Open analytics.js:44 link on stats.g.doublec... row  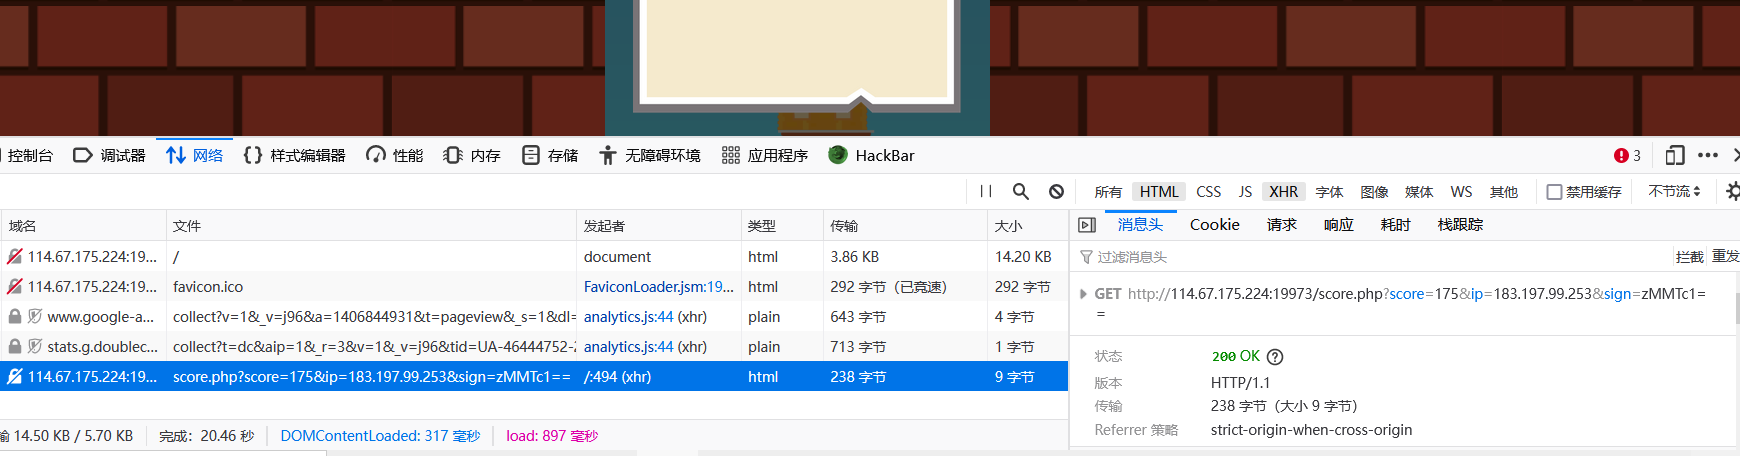(x=629, y=347)
